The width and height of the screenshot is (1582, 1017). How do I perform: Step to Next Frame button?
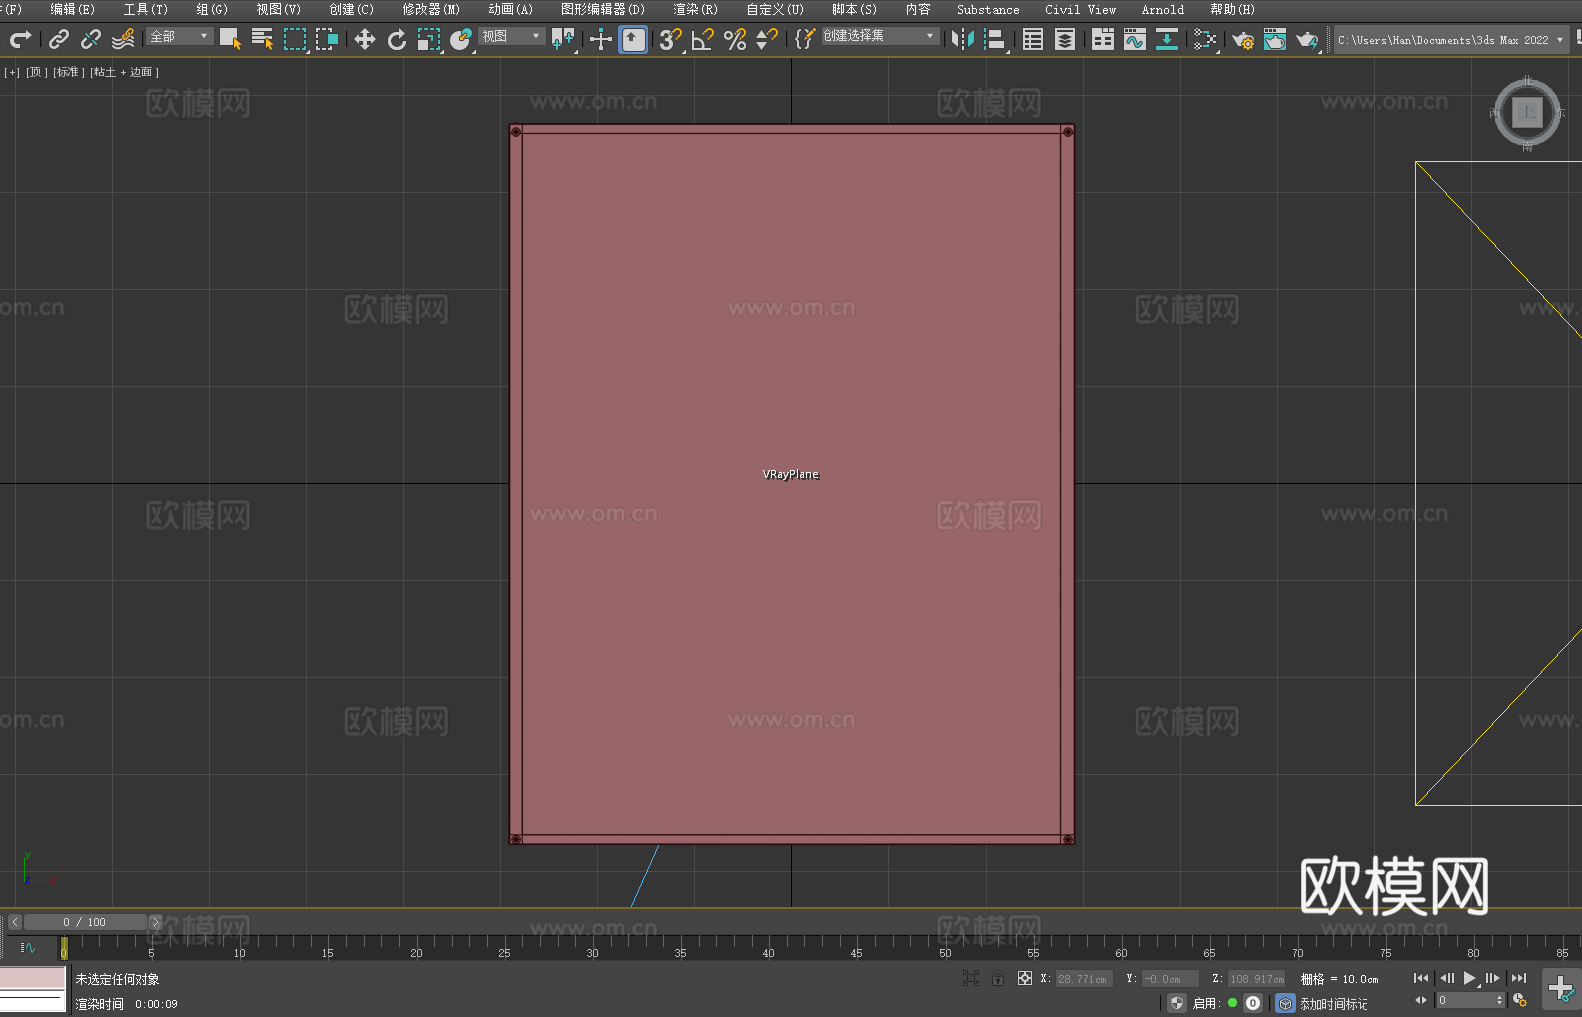1492,978
